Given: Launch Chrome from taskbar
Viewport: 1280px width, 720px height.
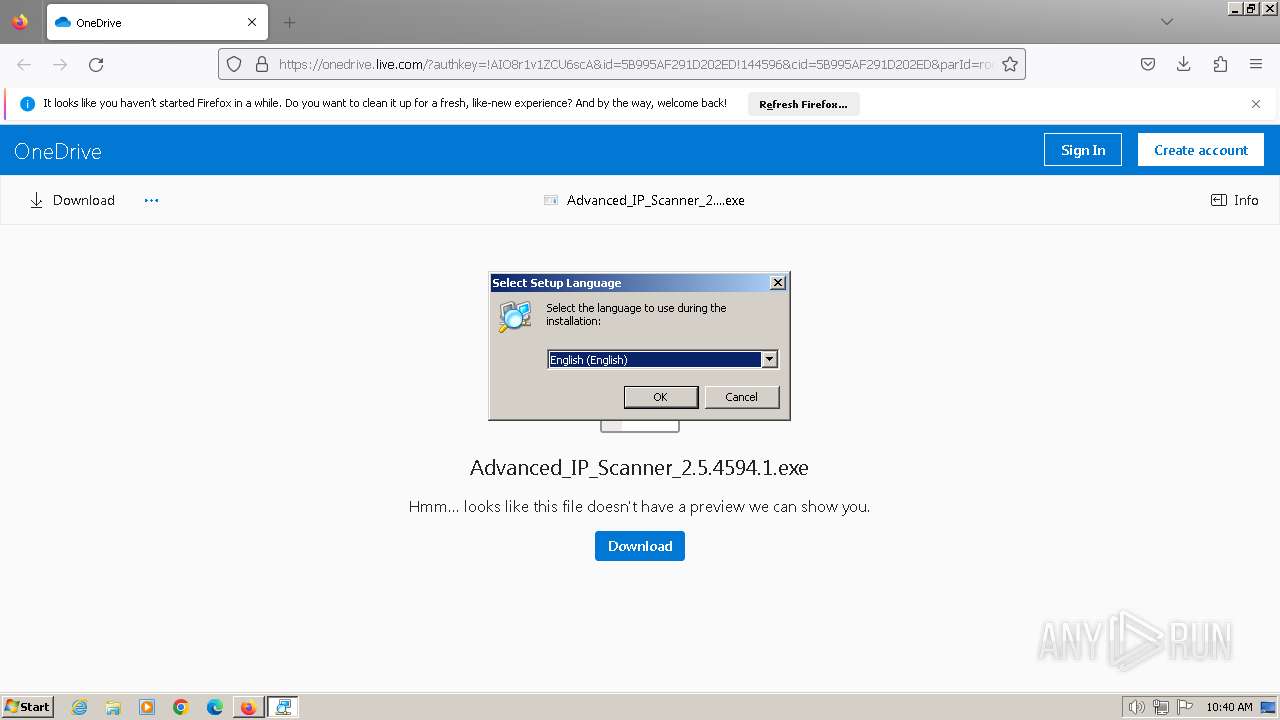Looking at the screenshot, I should [181, 707].
